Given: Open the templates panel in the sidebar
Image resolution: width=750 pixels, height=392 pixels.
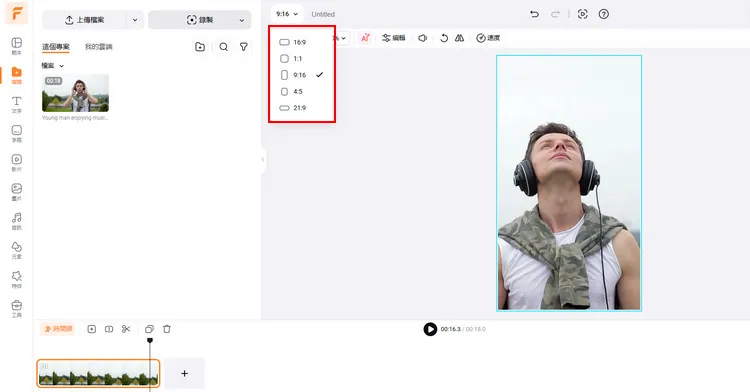Looking at the screenshot, I should click(16, 46).
